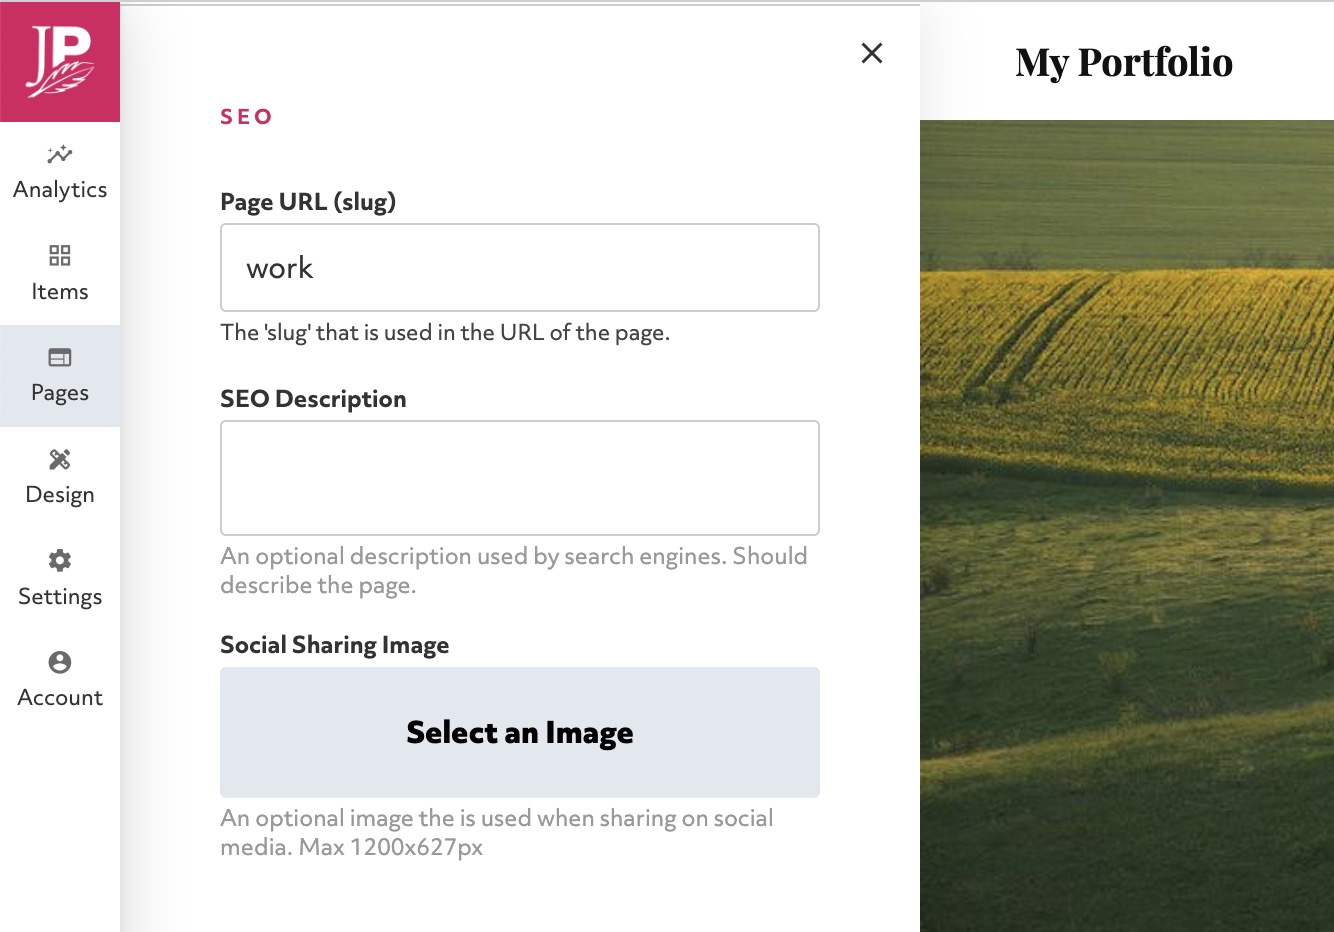1334x932 pixels.
Task: Open the Settings gear icon
Action: click(59, 561)
